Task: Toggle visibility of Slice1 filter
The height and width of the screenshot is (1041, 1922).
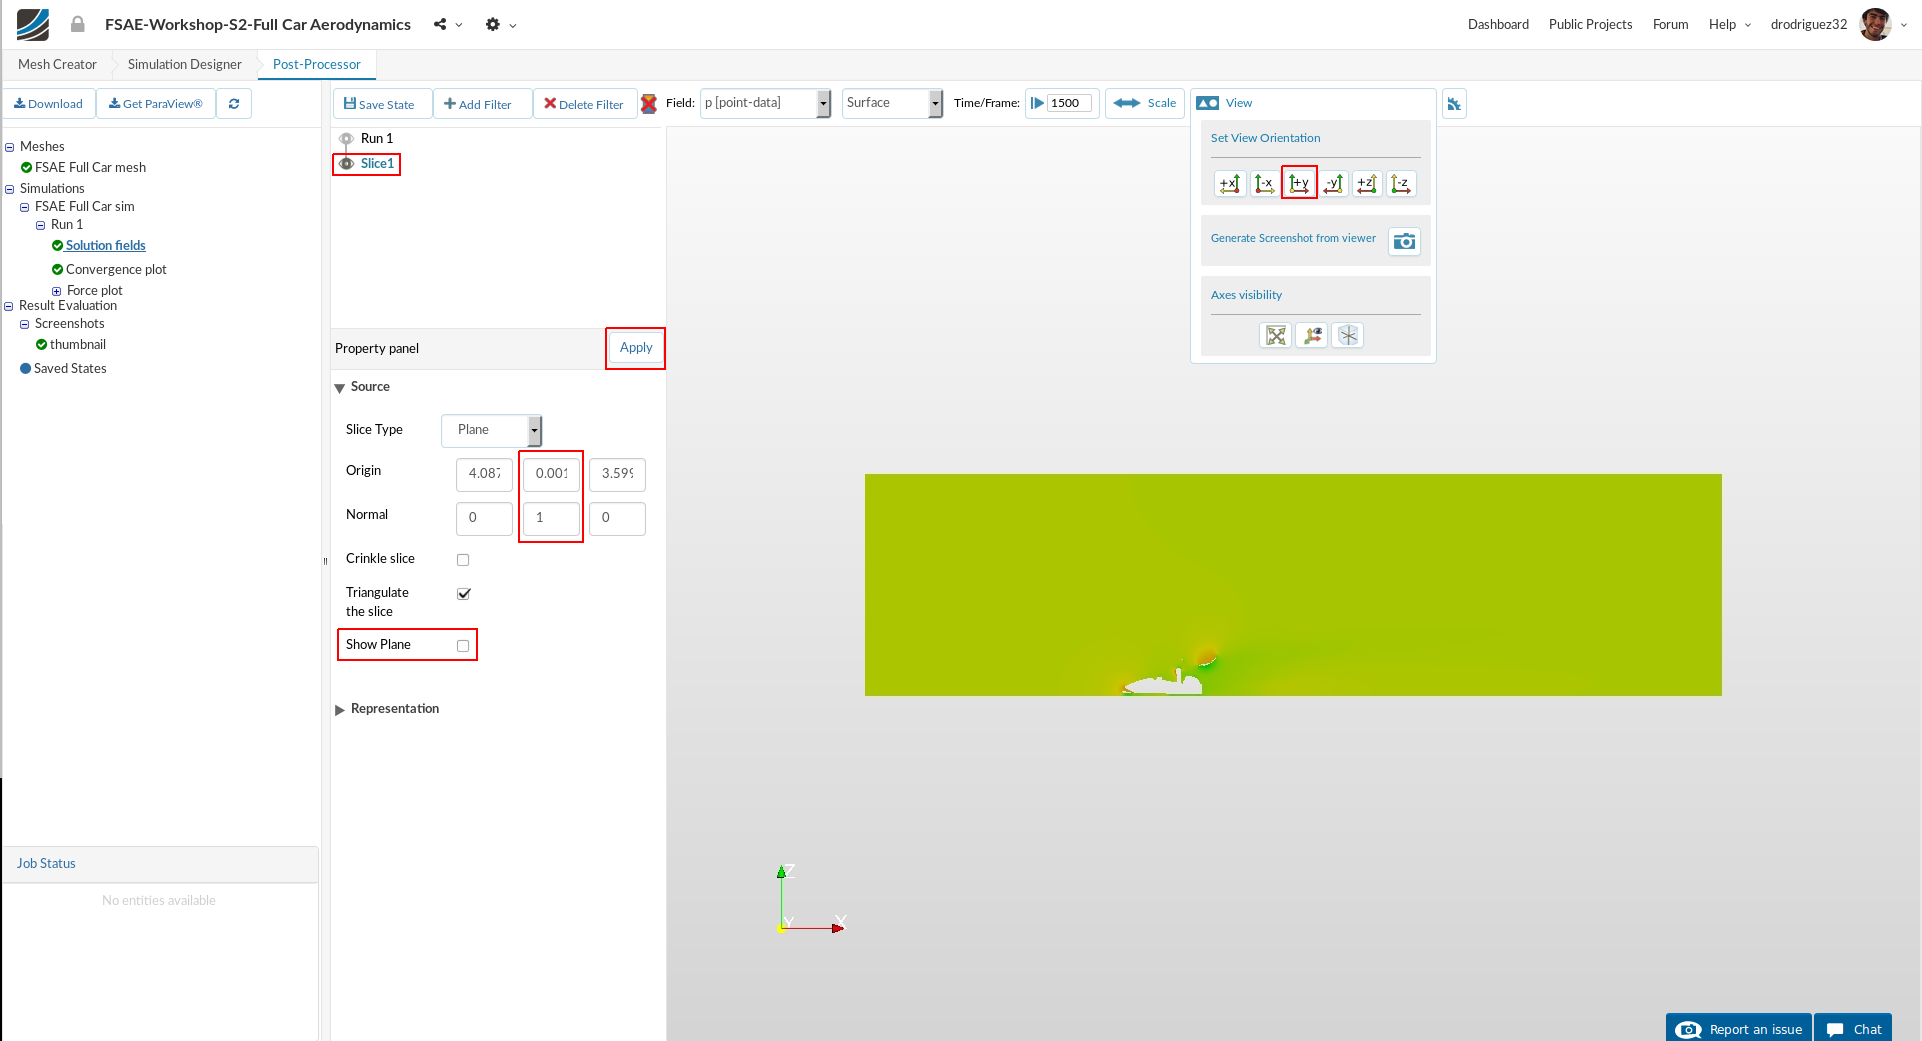Action: tap(346, 164)
